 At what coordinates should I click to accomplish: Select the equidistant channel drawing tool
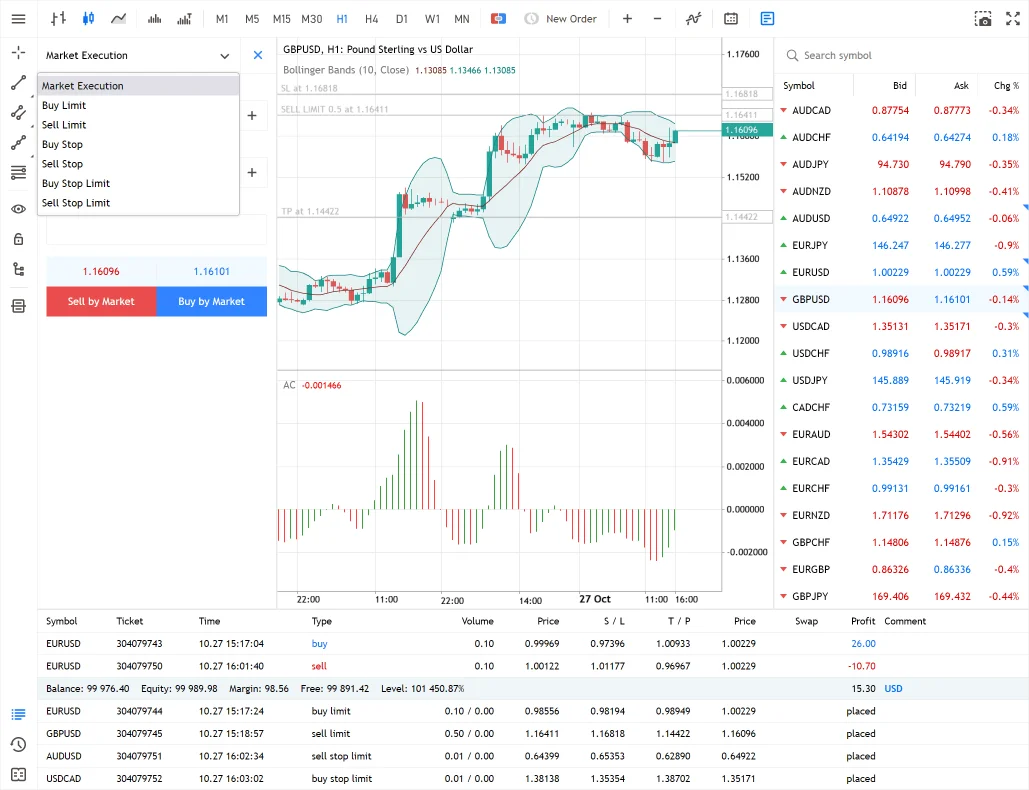pyautogui.click(x=17, y=113)
